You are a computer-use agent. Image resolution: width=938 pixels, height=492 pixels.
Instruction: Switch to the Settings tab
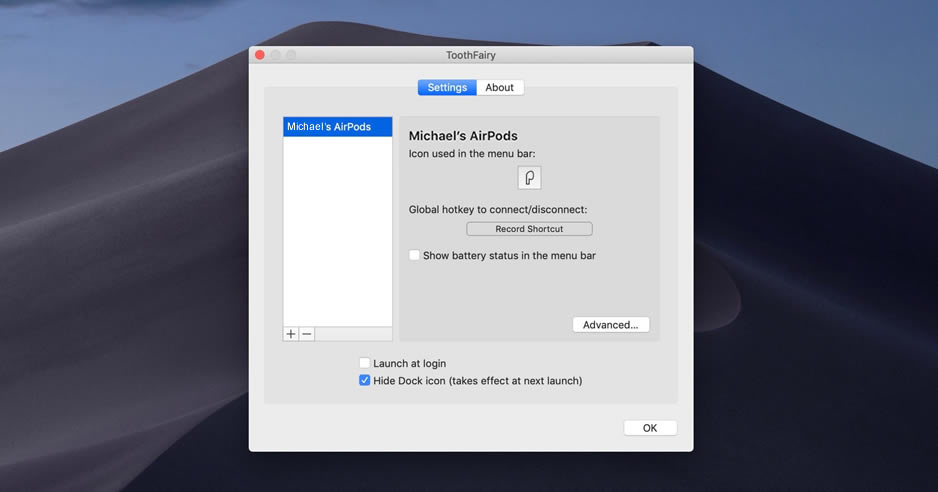point(447,87)
